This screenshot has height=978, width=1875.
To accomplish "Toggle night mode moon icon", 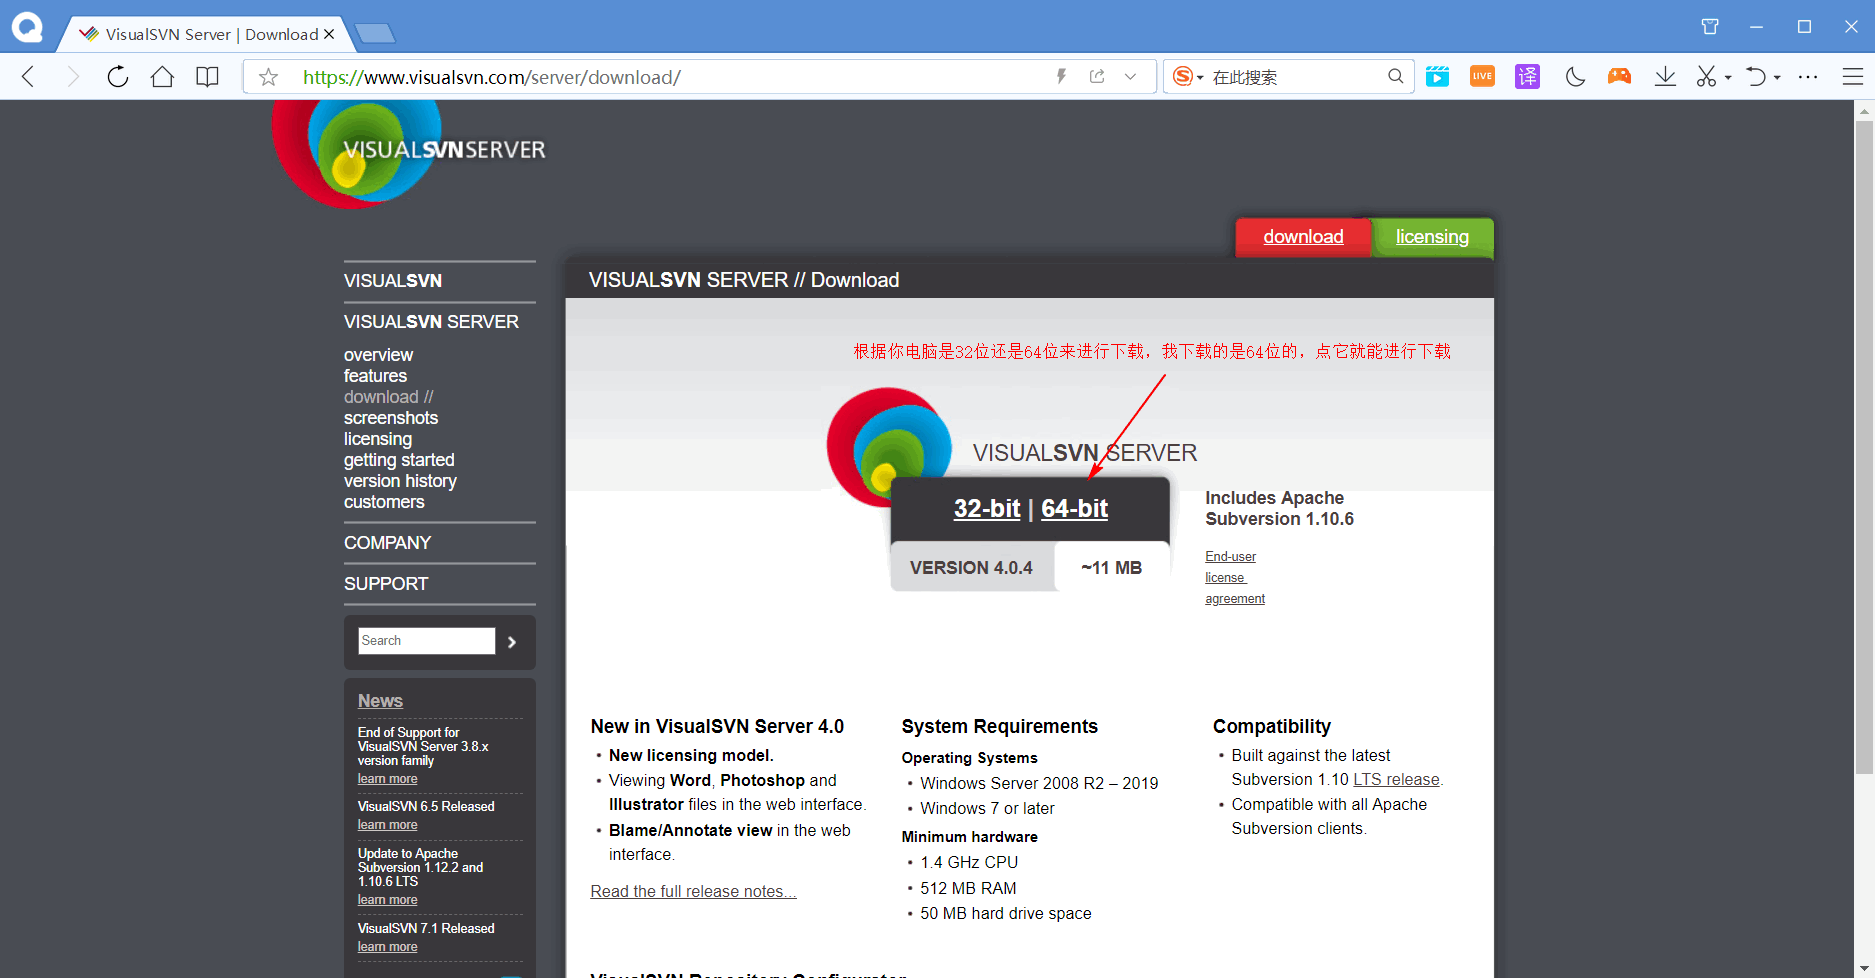I will (x=1575, y=77).
